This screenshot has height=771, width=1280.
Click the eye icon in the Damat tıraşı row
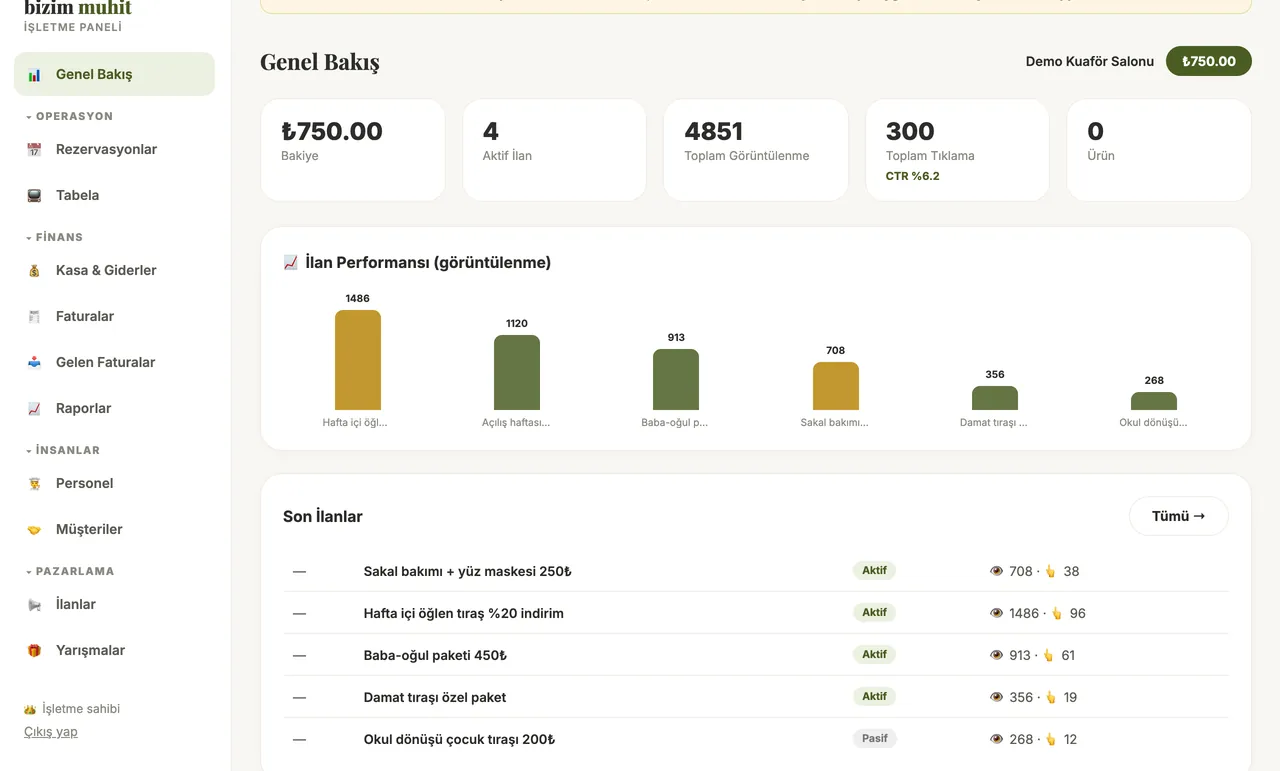(996, 697)
